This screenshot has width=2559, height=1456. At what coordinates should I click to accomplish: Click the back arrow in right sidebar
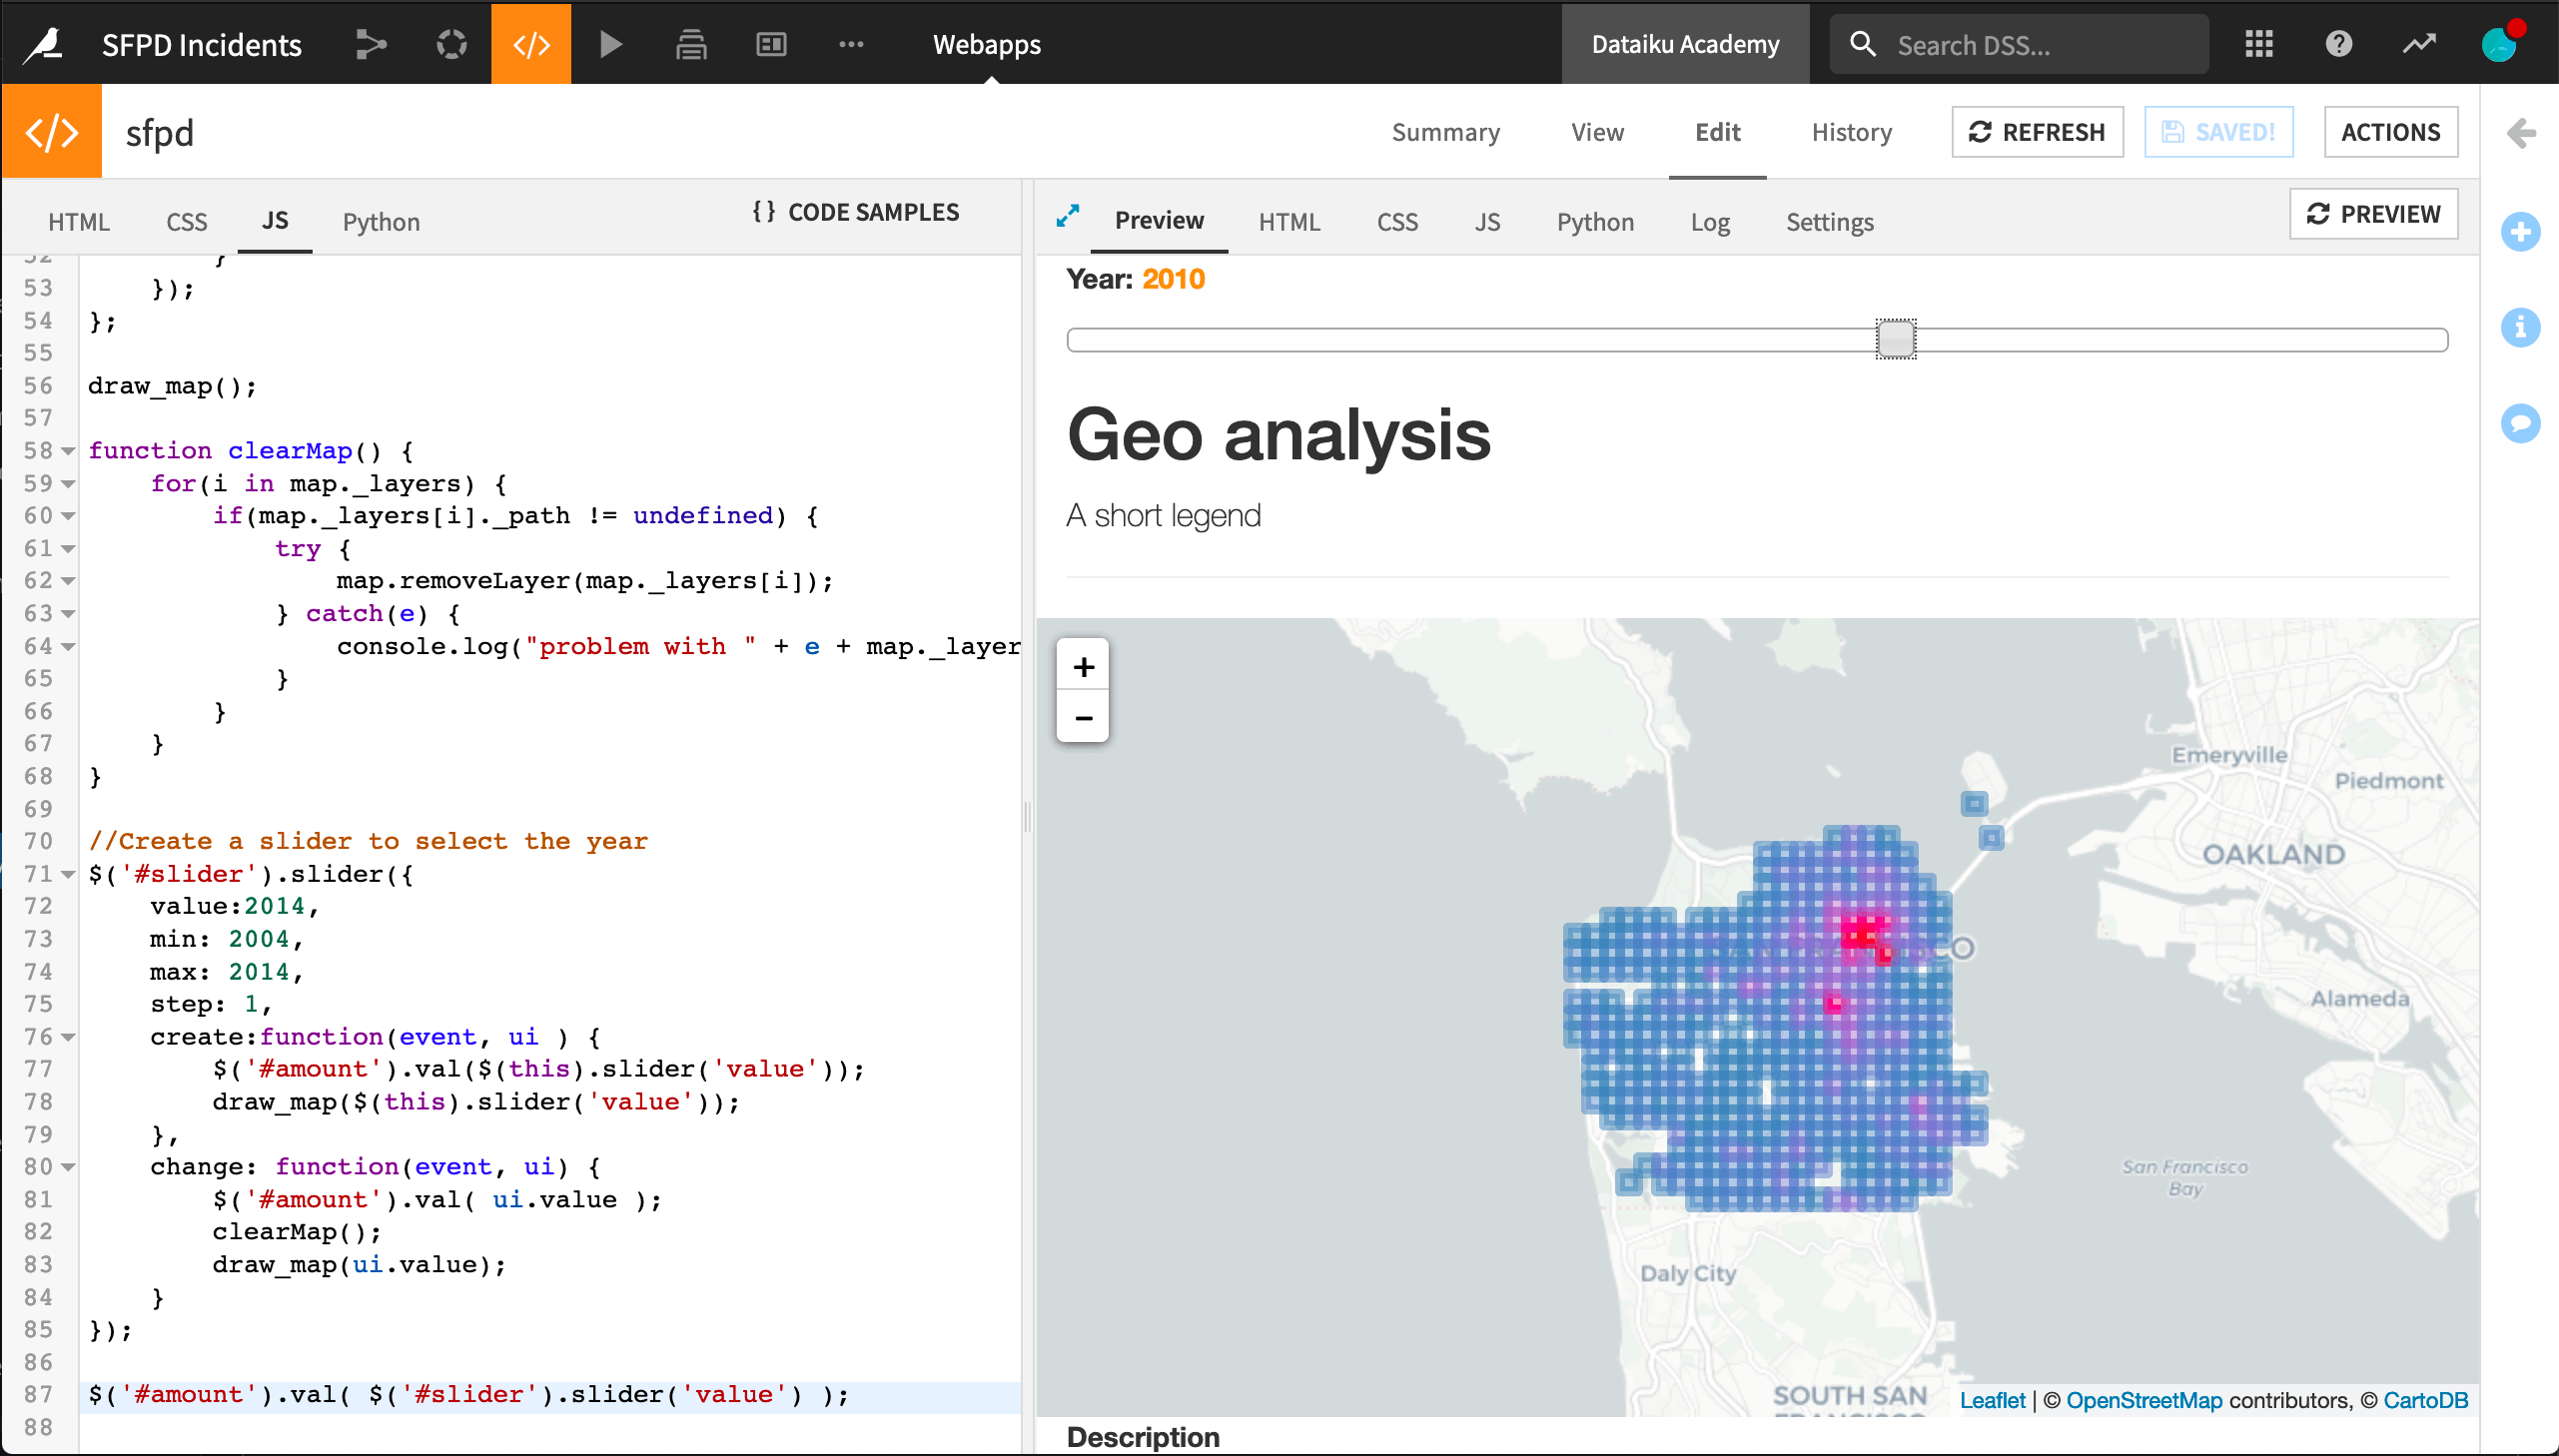coord(2521,132)
